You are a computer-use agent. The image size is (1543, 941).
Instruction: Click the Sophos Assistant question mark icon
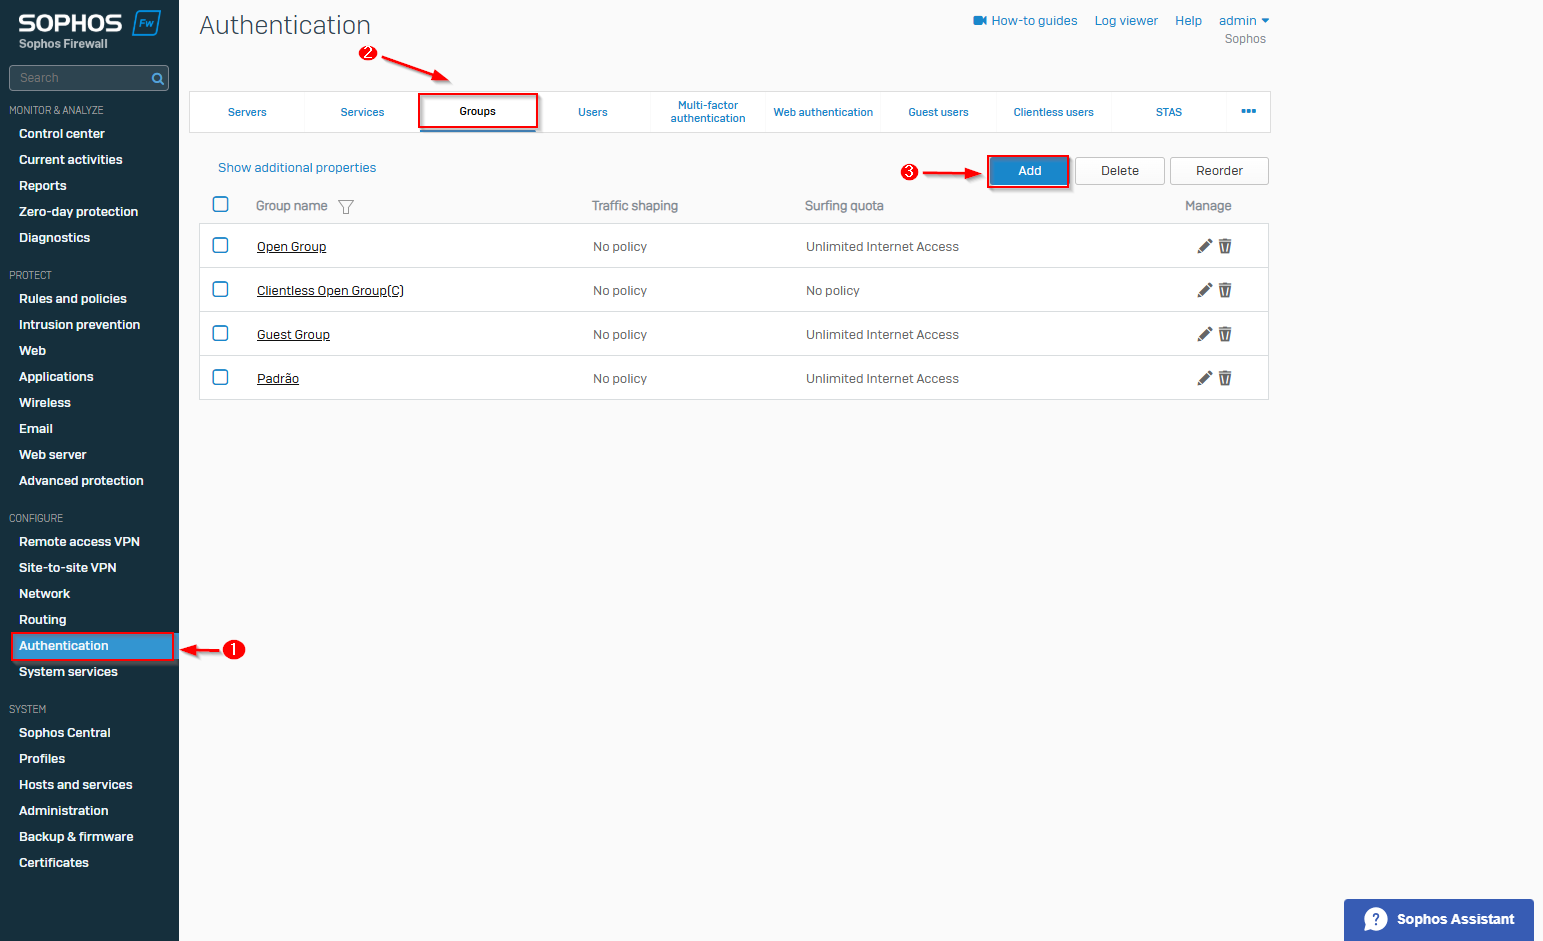click(x=1376, y=919)
